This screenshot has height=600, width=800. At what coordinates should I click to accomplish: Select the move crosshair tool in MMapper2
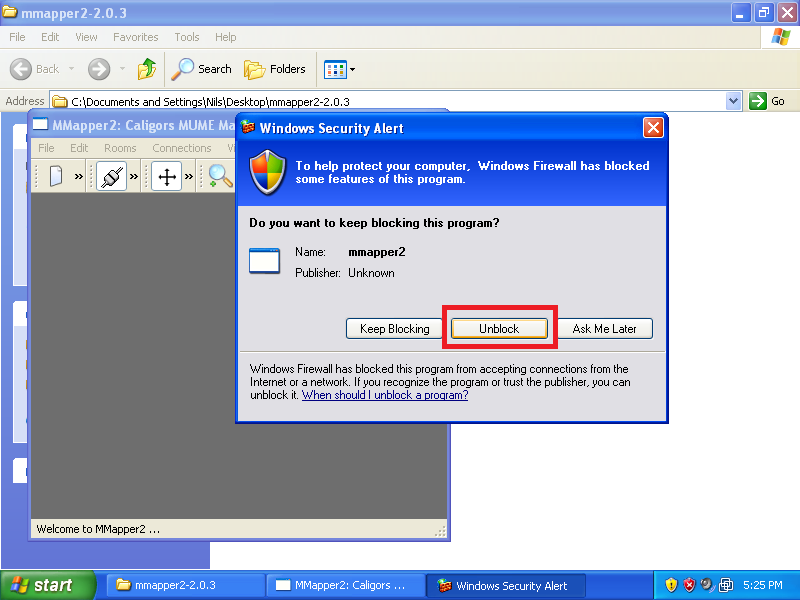(167, 177)
